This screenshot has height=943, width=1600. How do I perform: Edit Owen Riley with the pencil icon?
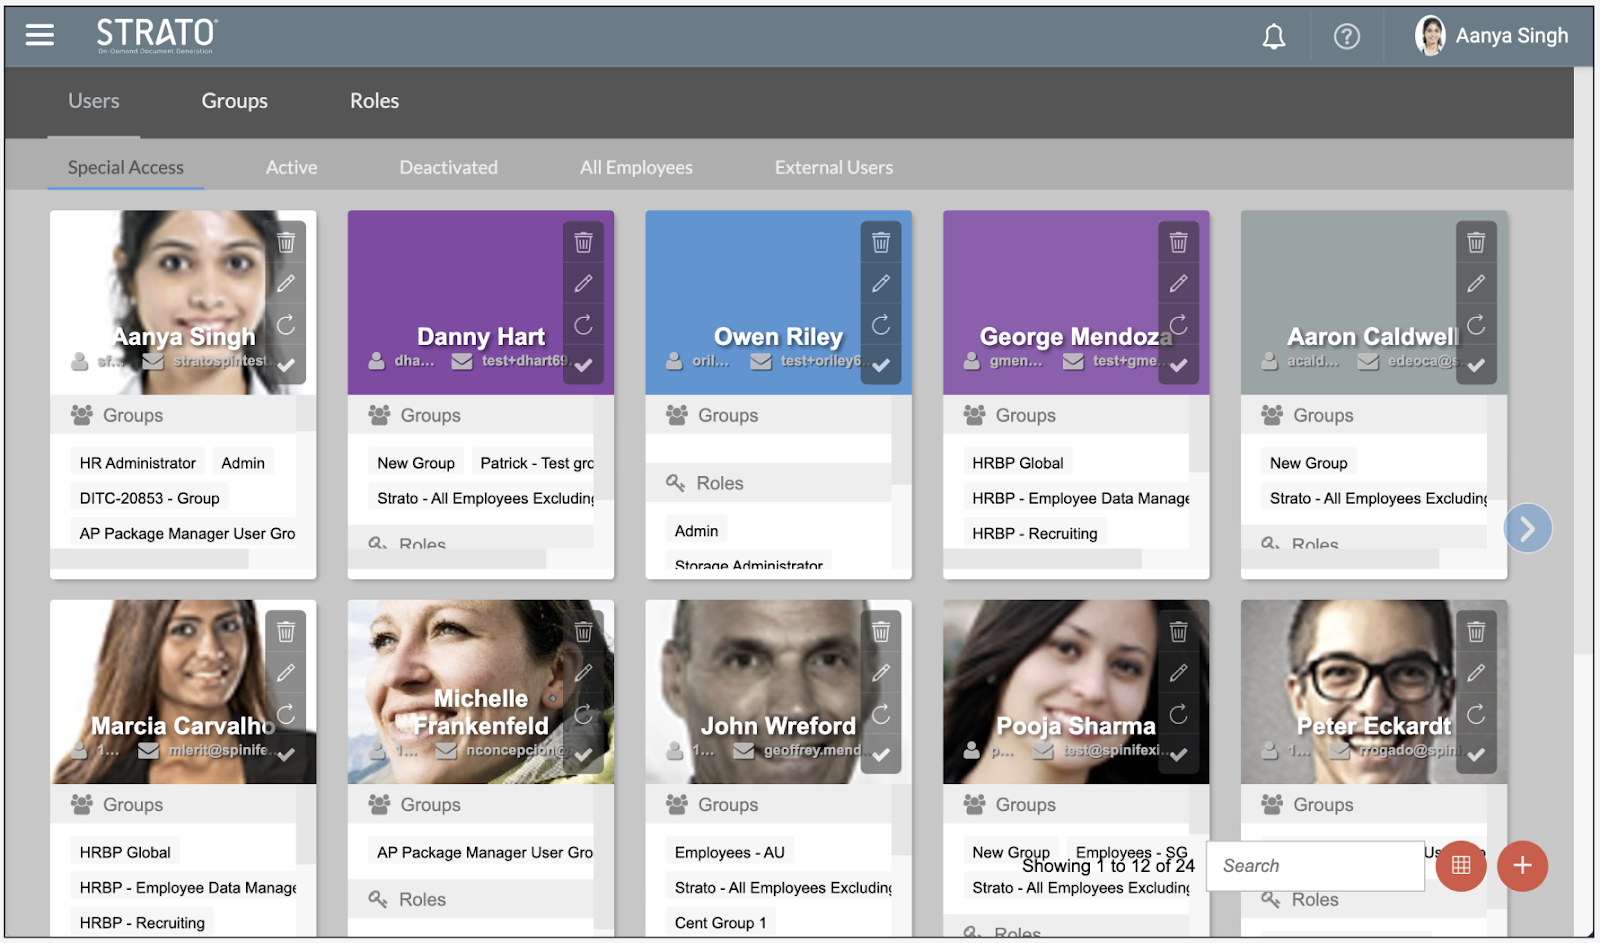point(880,284)
